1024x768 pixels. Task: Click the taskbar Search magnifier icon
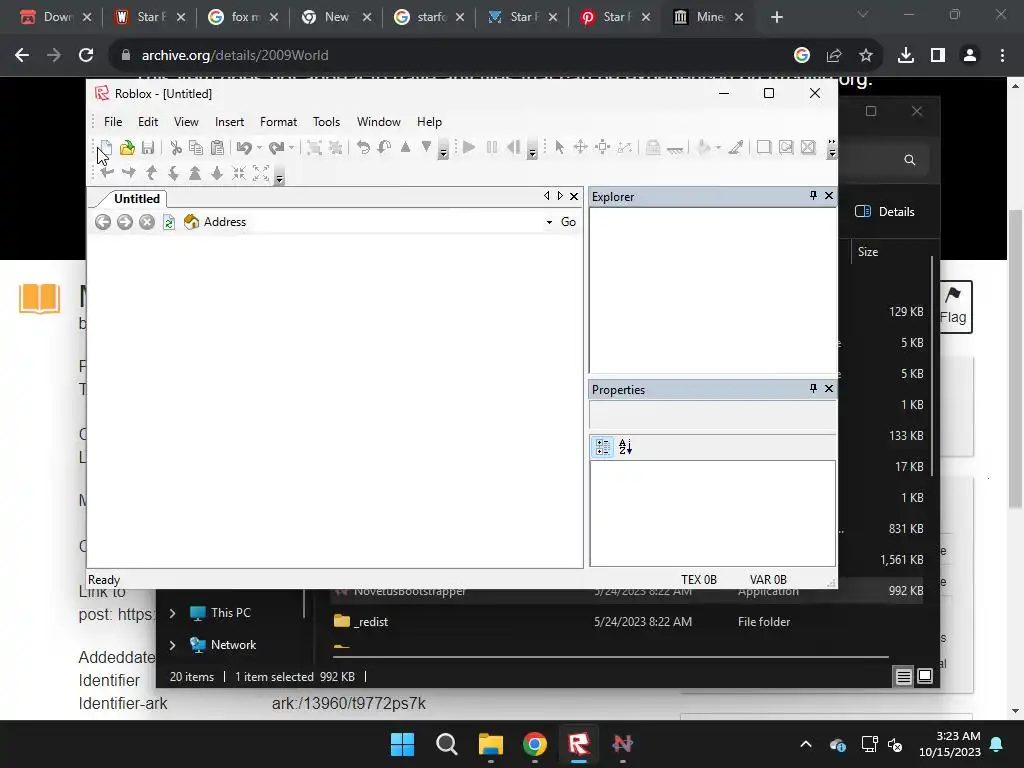[447, 744]
